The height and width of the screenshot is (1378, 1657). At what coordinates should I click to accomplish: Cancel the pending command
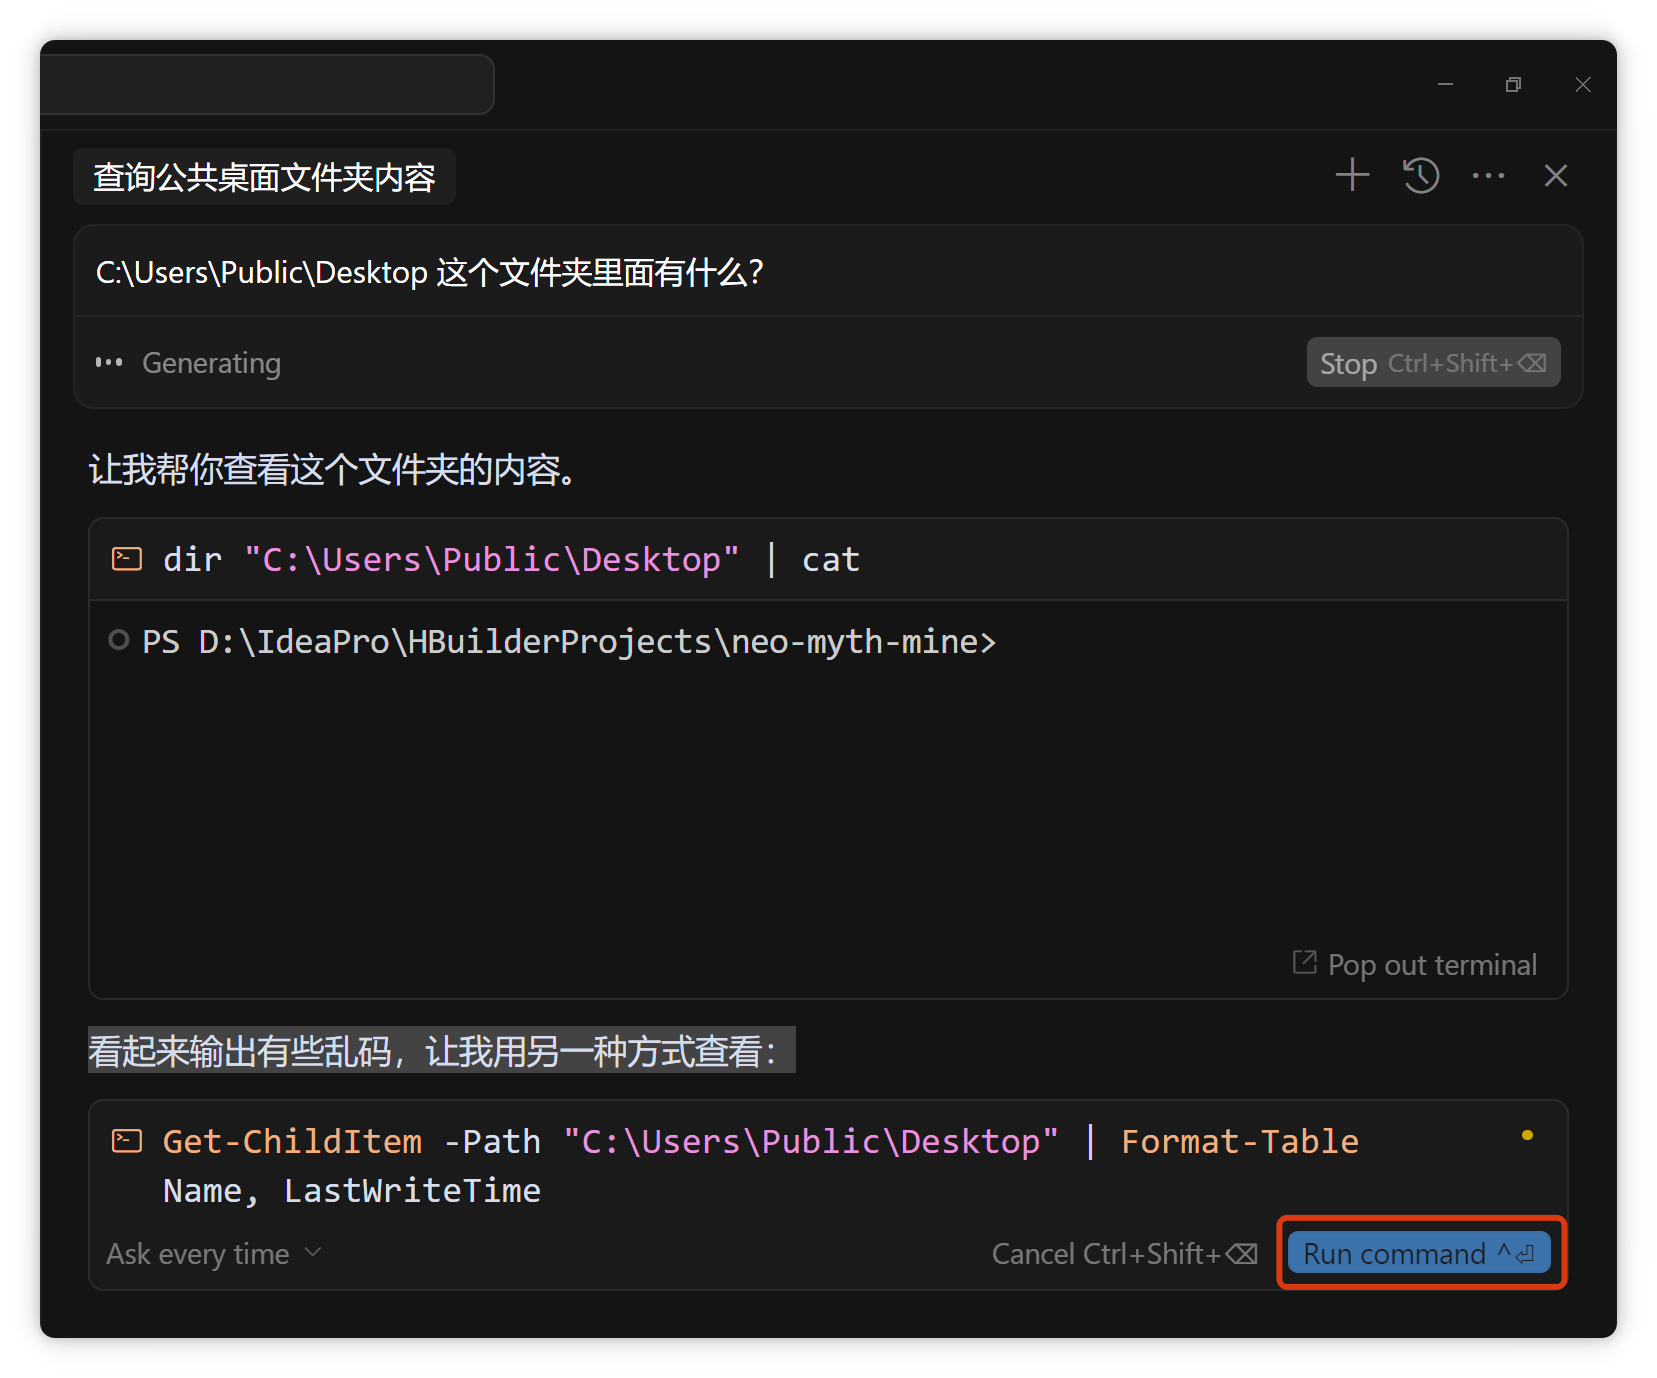tap(1124, 1254)
